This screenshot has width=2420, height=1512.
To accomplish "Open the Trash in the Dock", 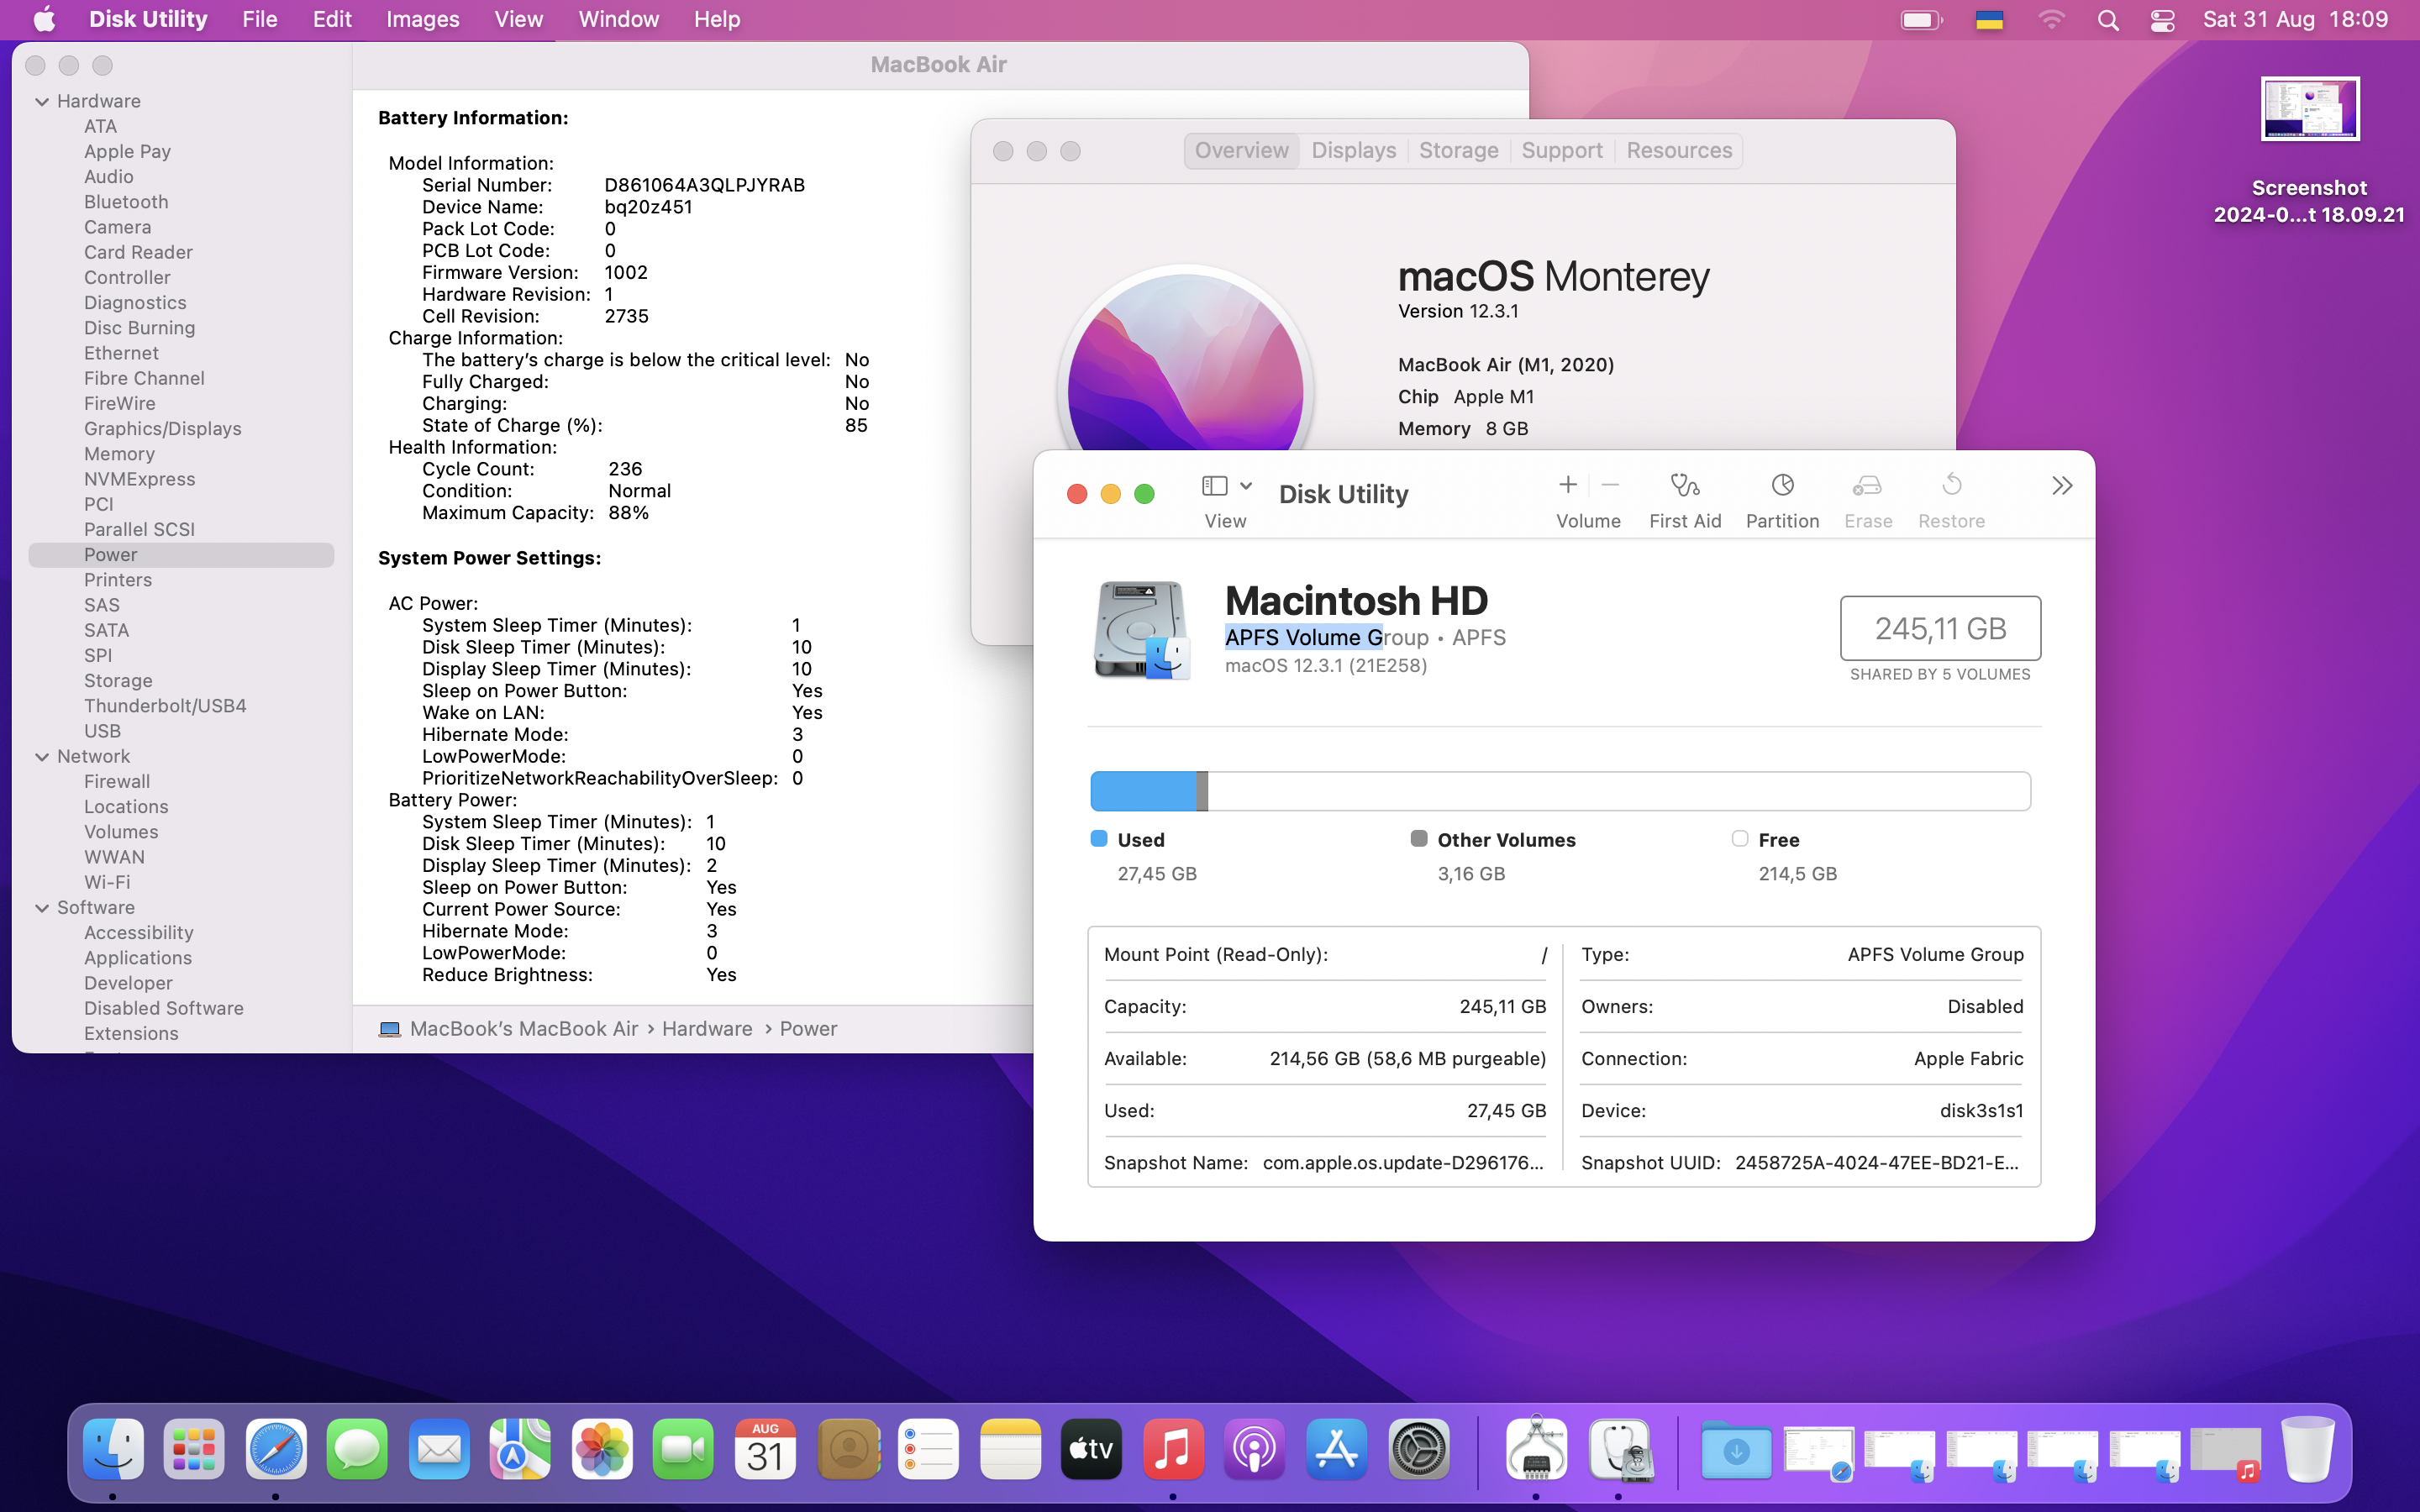I will click(2308, 1448).
